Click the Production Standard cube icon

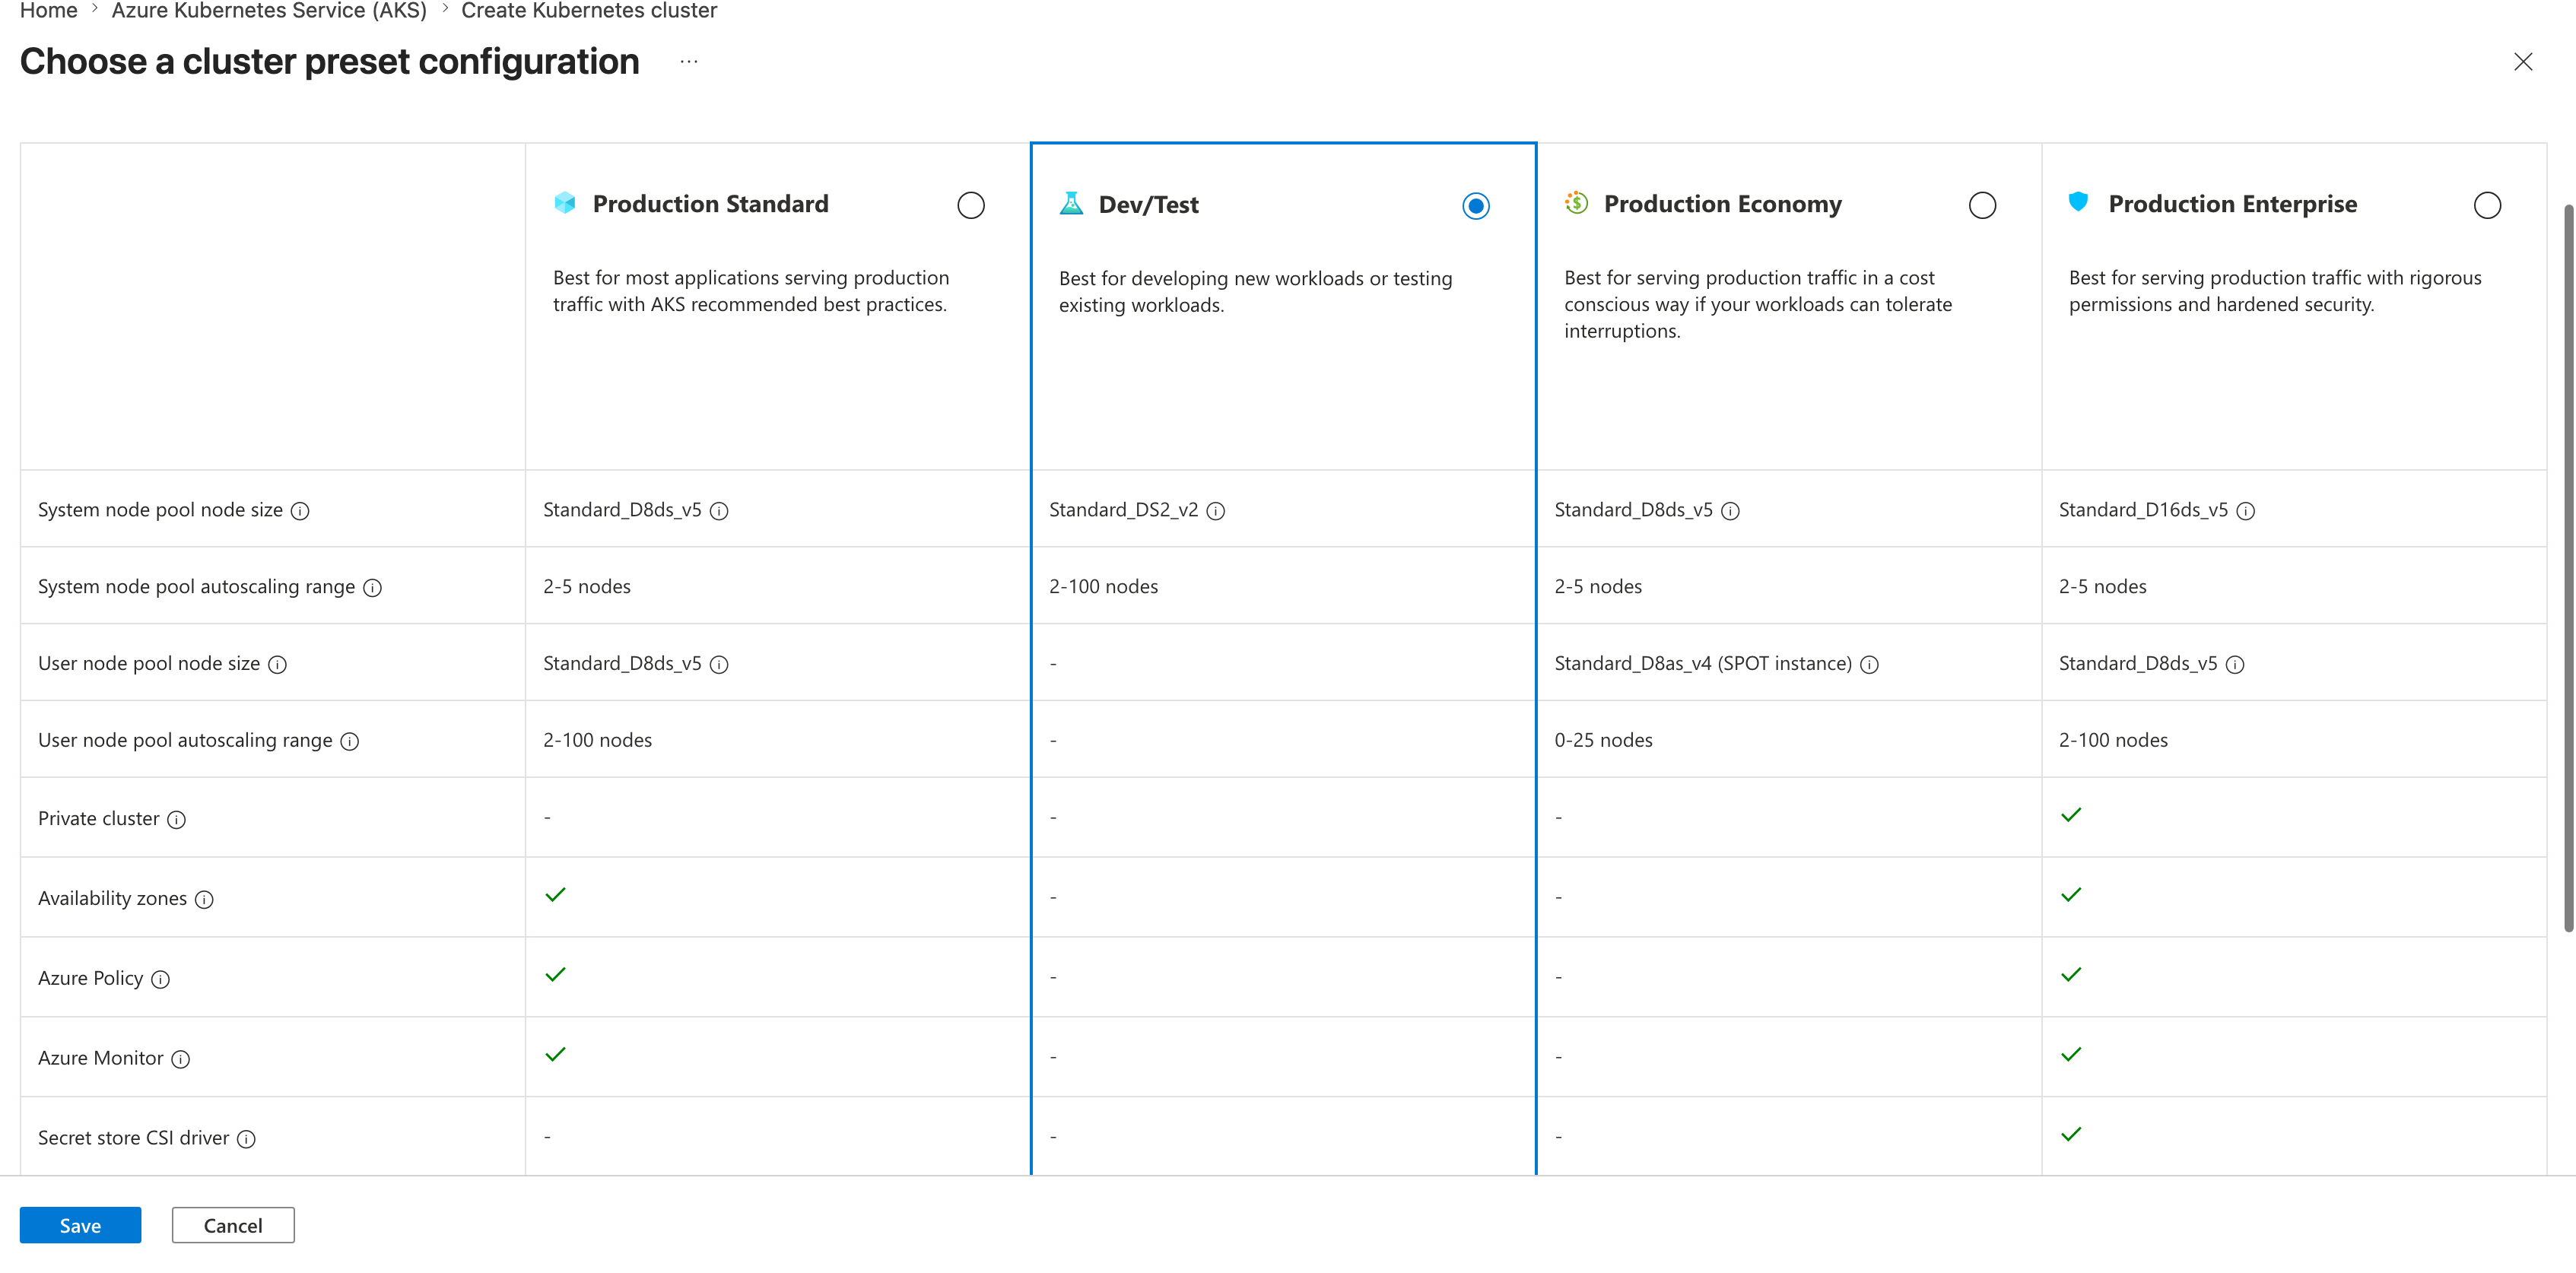(x=565, y=203)
